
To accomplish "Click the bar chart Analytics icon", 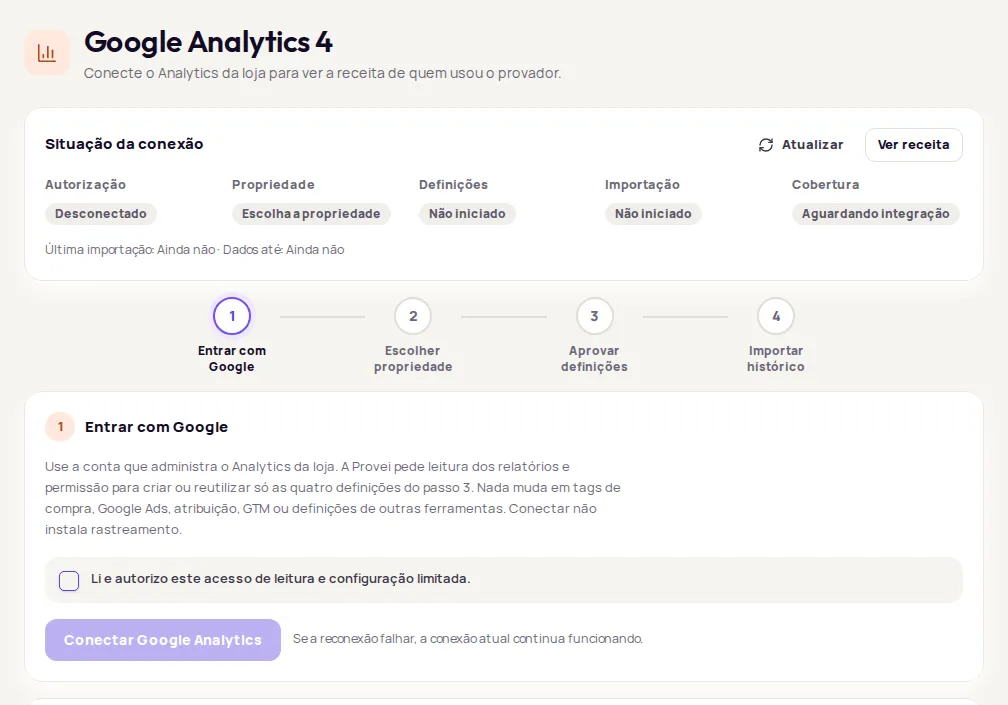I will point(47,53).
